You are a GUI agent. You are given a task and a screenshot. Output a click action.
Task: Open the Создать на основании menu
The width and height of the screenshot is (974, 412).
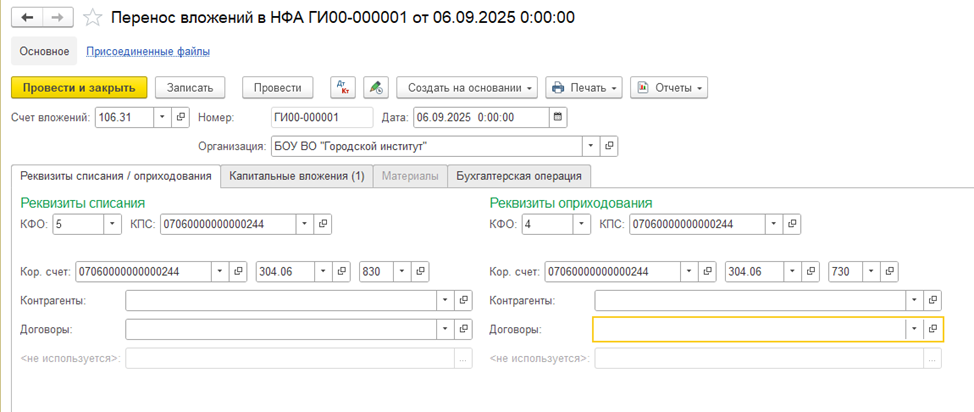[467, 88]
